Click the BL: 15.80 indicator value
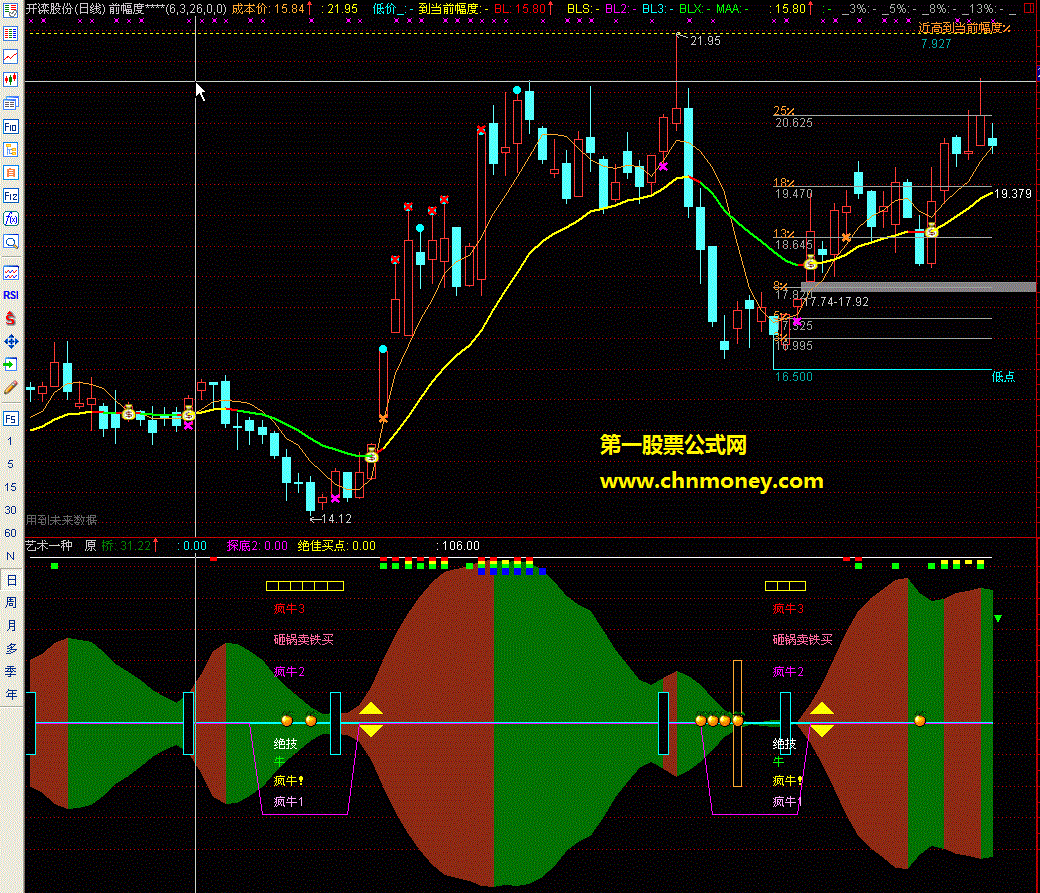Image resolution: width=1040 pixels, height=893 pixels. click(523, 9)
